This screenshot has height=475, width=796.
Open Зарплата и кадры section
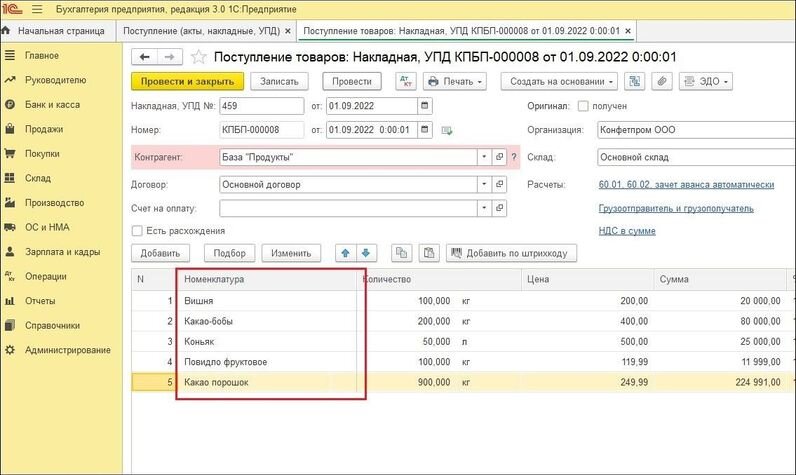click(62, 252)
